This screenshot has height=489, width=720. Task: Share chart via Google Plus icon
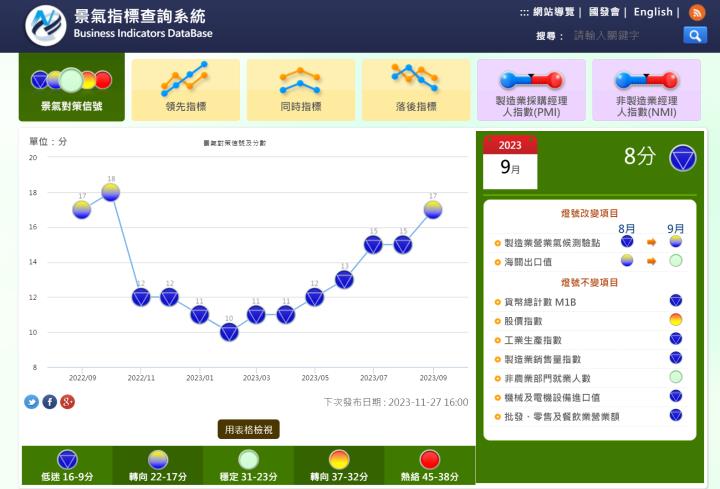pyautogui.click(x=68, y=402)
